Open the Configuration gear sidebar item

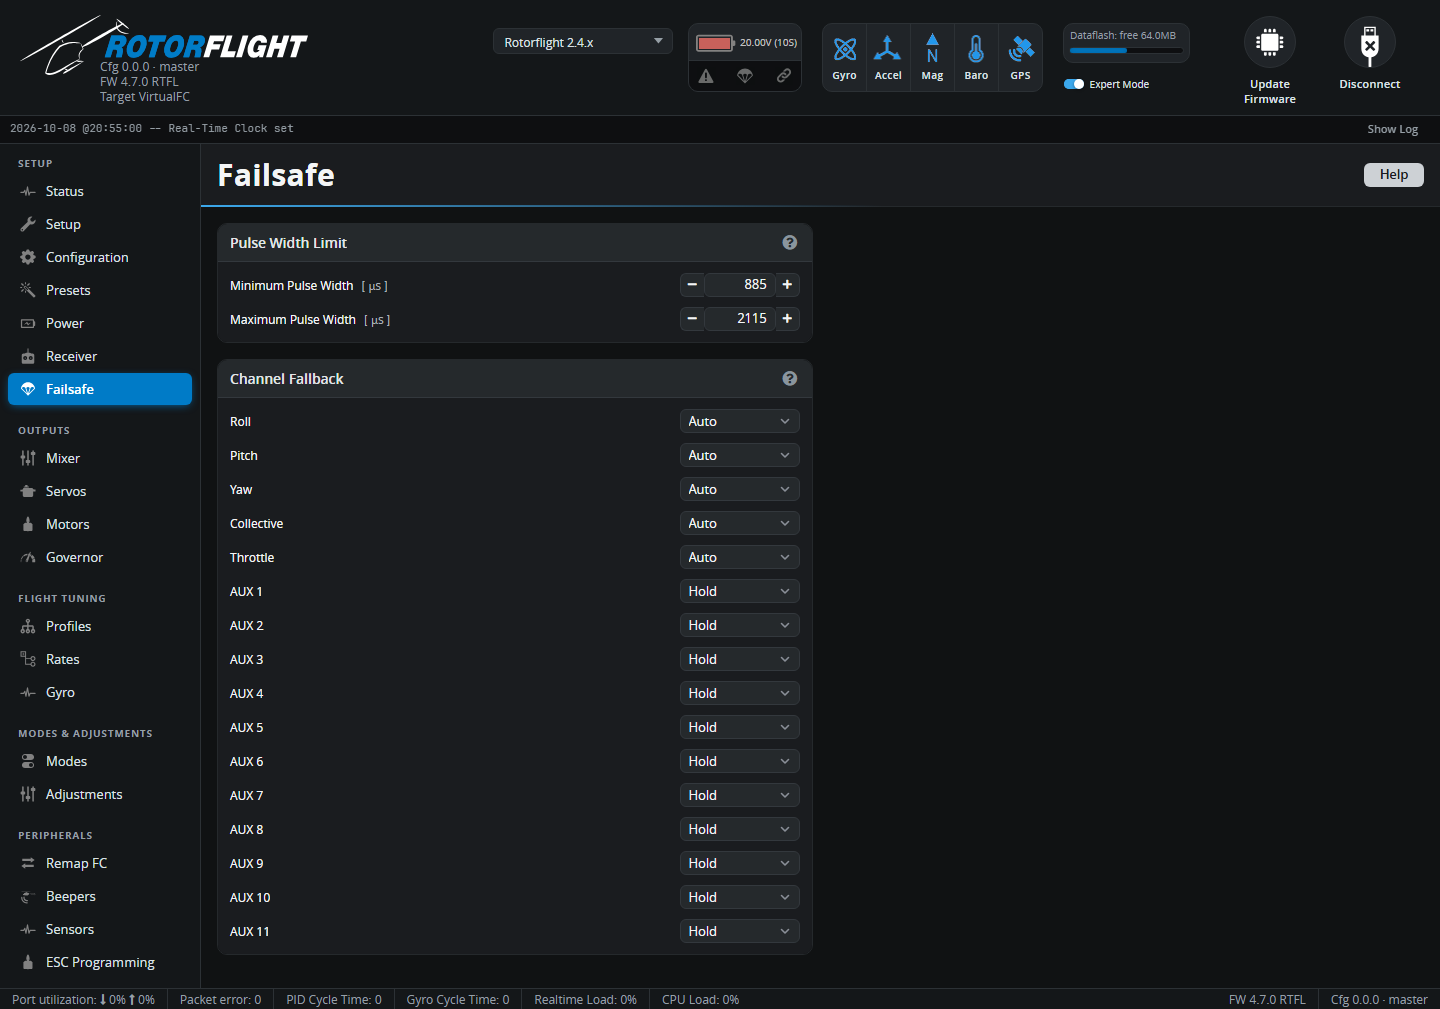(x=100, y=257)
